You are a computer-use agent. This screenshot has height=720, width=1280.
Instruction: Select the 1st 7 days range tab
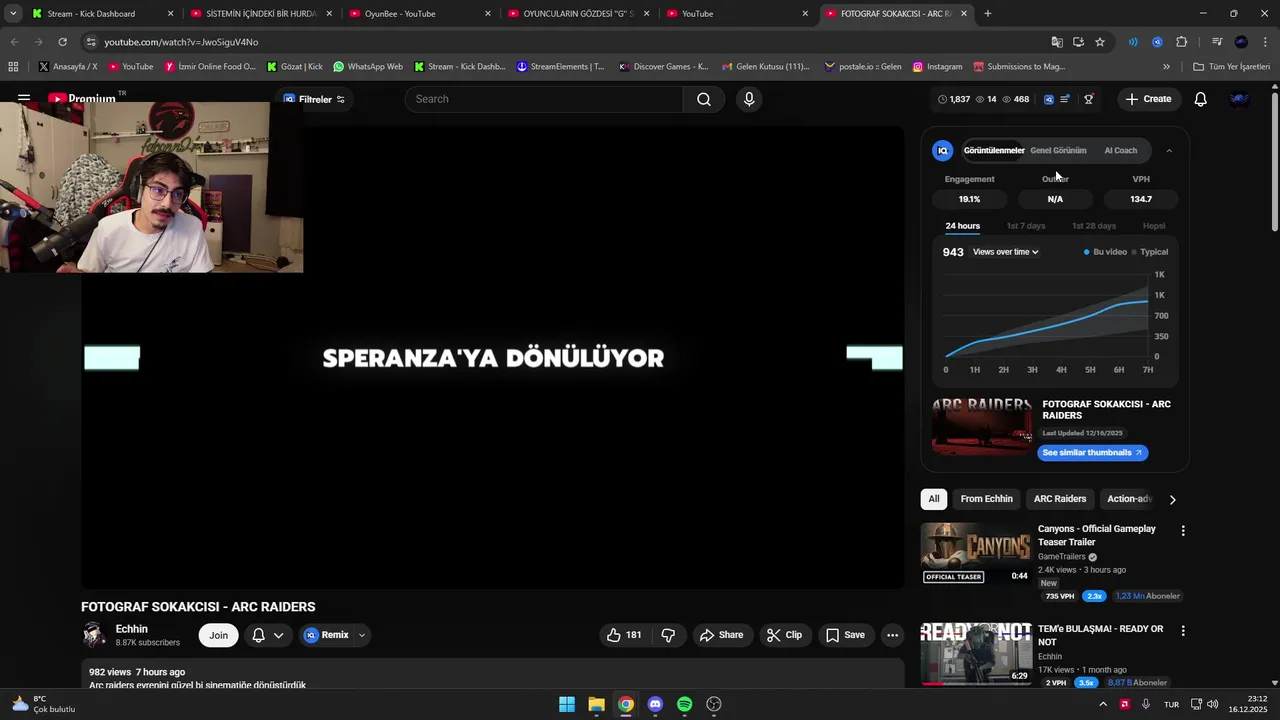pos(1026,226)
